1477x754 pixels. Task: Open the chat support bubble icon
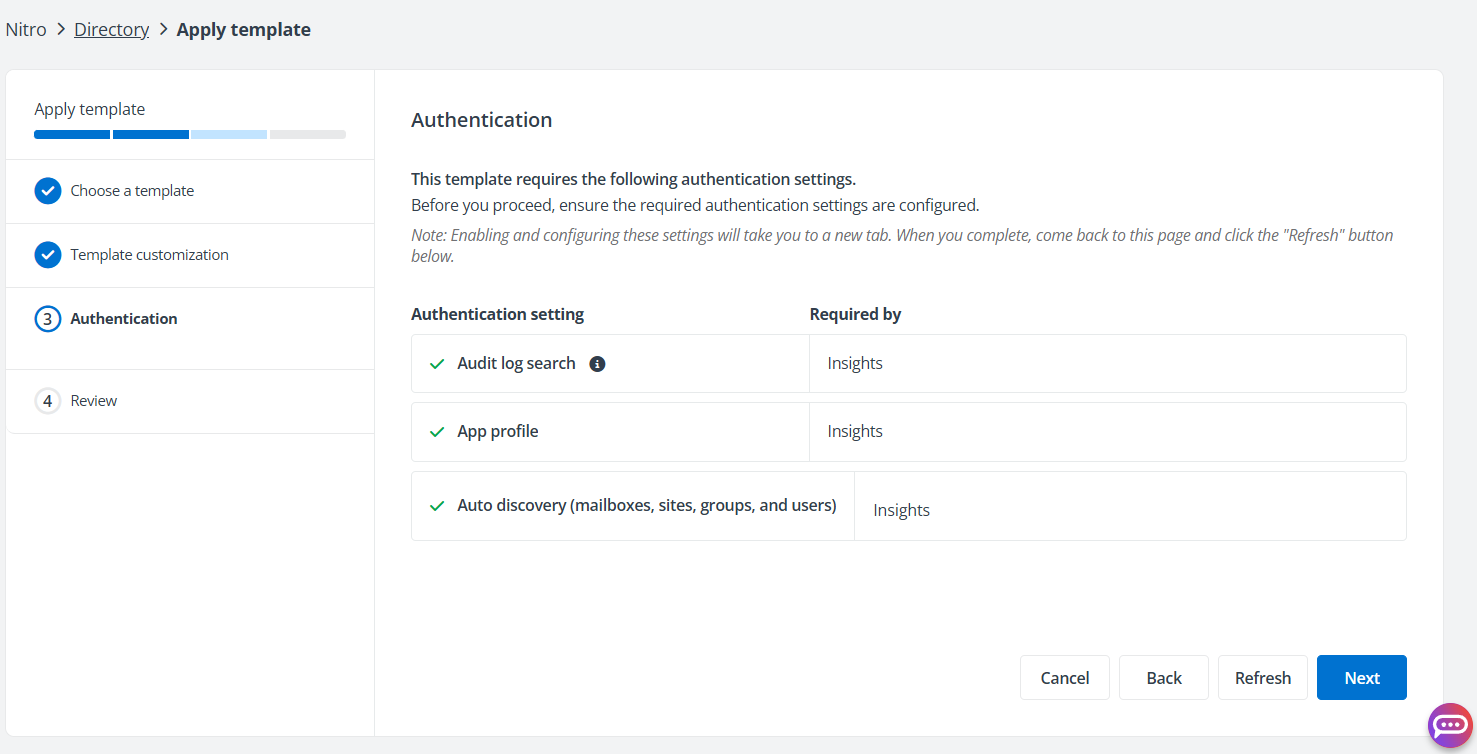pyautogui.click(x=1450, y=724)
